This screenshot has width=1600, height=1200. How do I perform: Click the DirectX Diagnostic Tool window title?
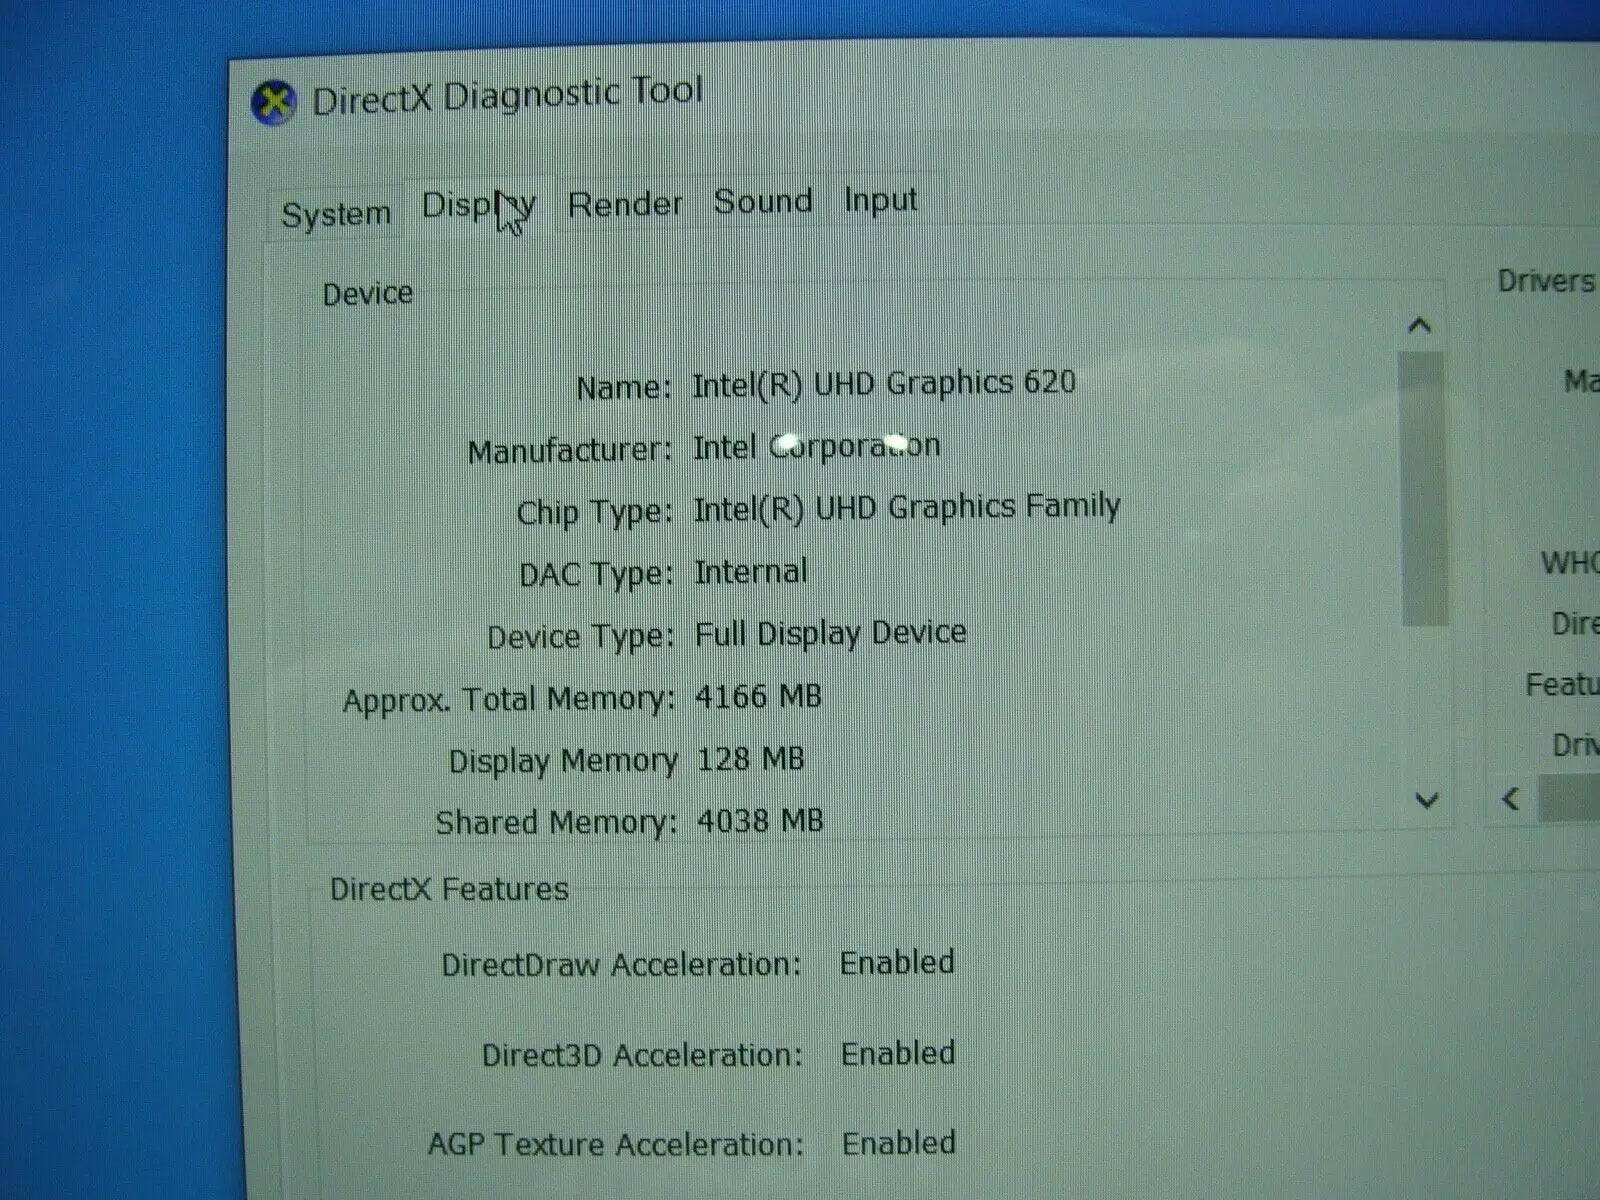coord(507,96)
